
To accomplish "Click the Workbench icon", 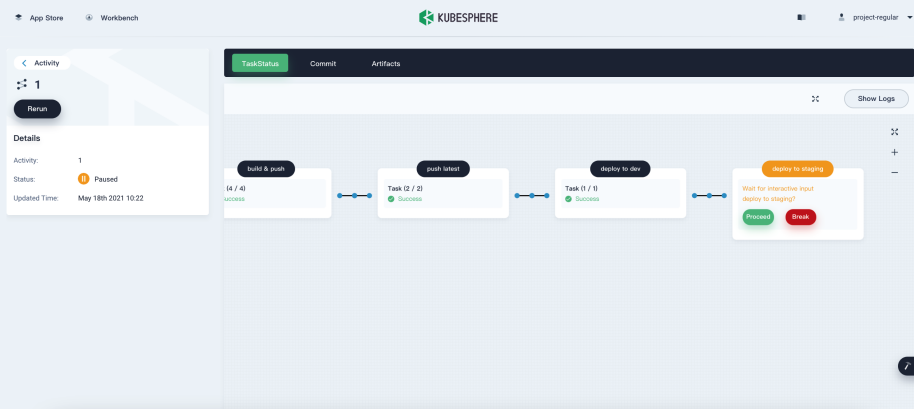I will click(x=89, y=17).
